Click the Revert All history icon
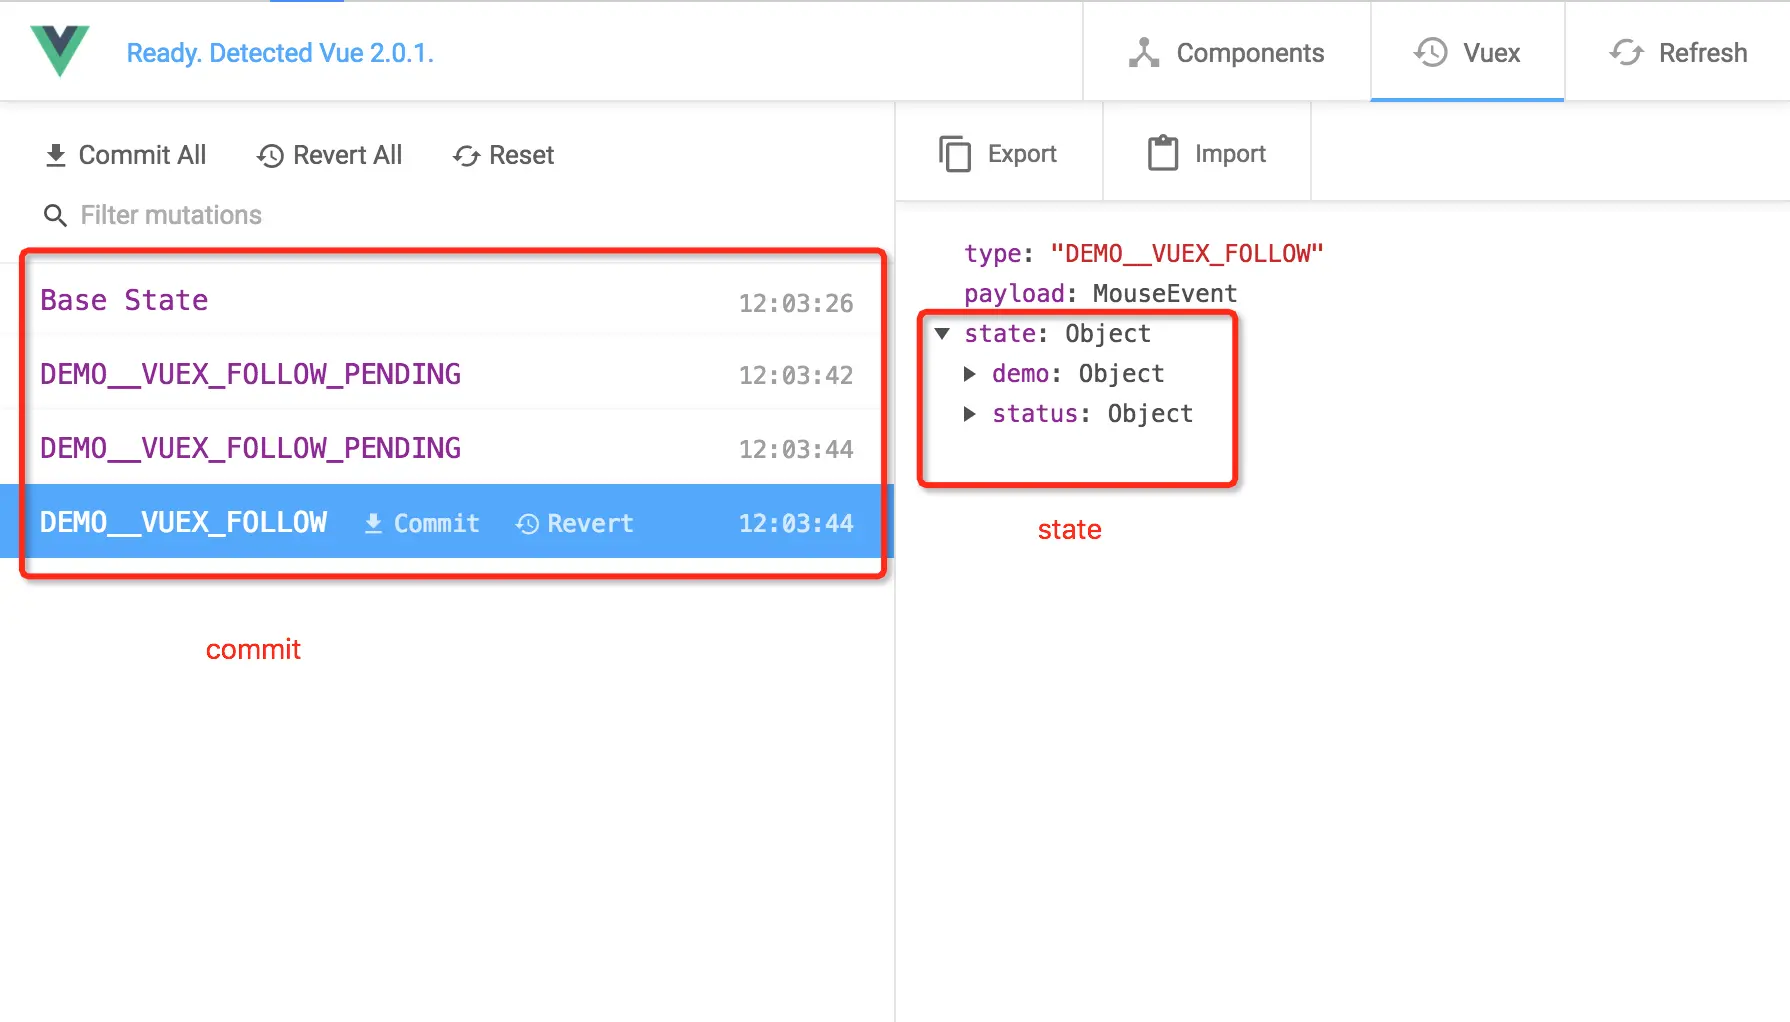Viewport: 1790px width, 1022px height. coord(268,156)
